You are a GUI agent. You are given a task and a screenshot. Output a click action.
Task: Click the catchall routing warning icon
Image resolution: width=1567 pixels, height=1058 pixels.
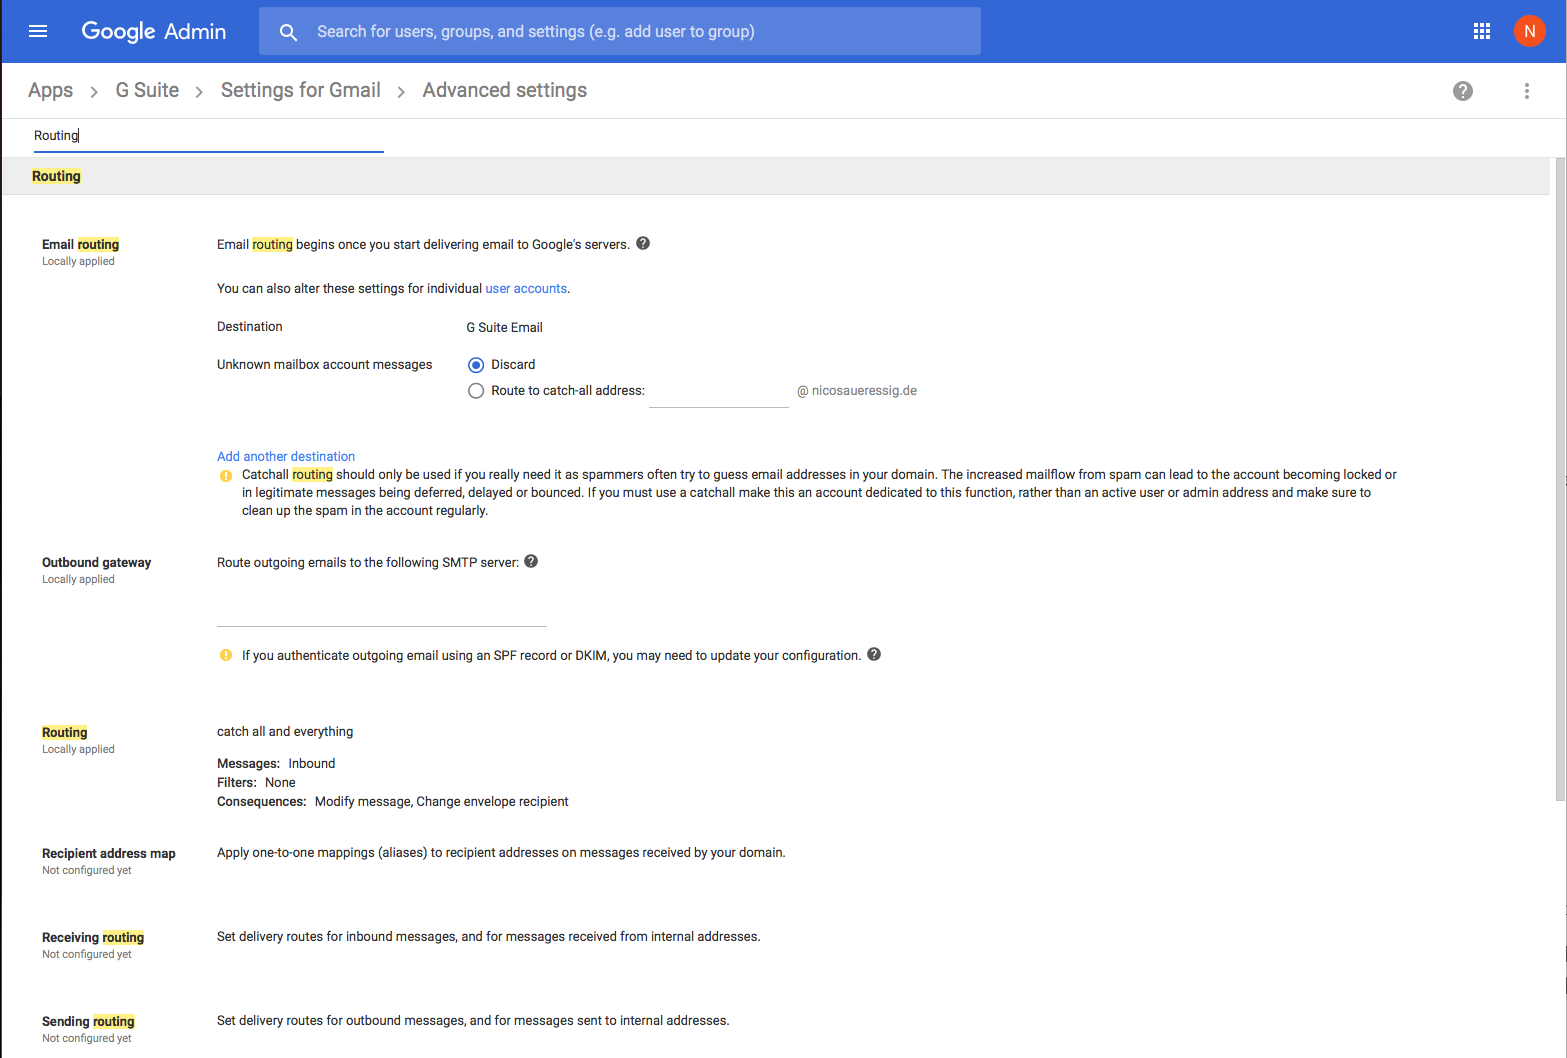[x=226, y=475]
